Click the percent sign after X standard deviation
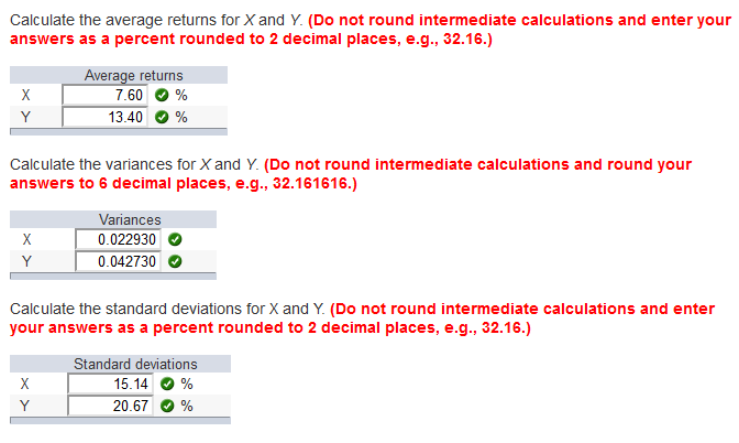739x443 pixels. click(187, 384)
